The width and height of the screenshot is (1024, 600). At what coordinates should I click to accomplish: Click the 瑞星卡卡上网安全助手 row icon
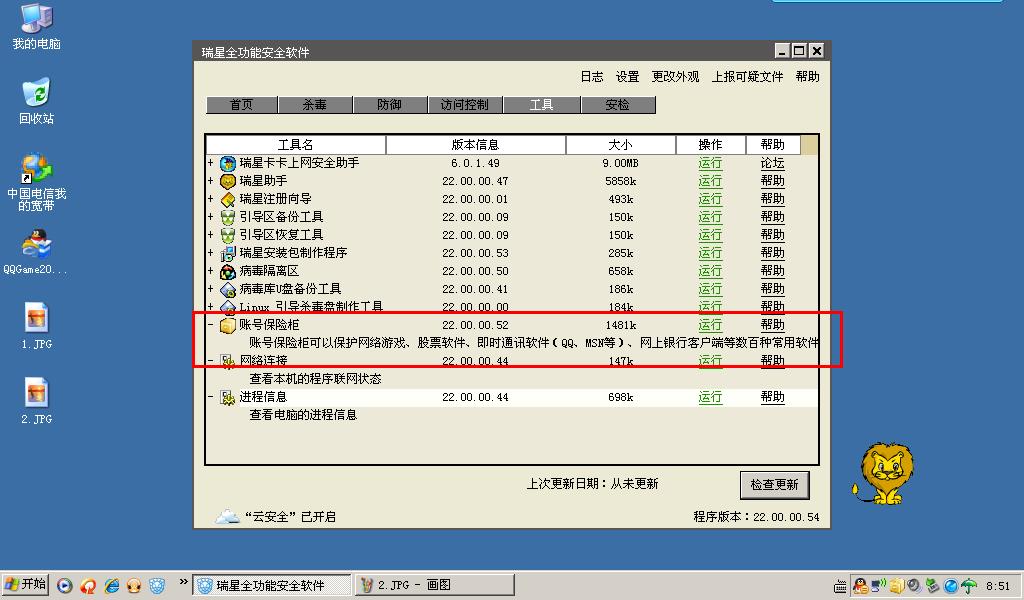(x=227, y=163)
